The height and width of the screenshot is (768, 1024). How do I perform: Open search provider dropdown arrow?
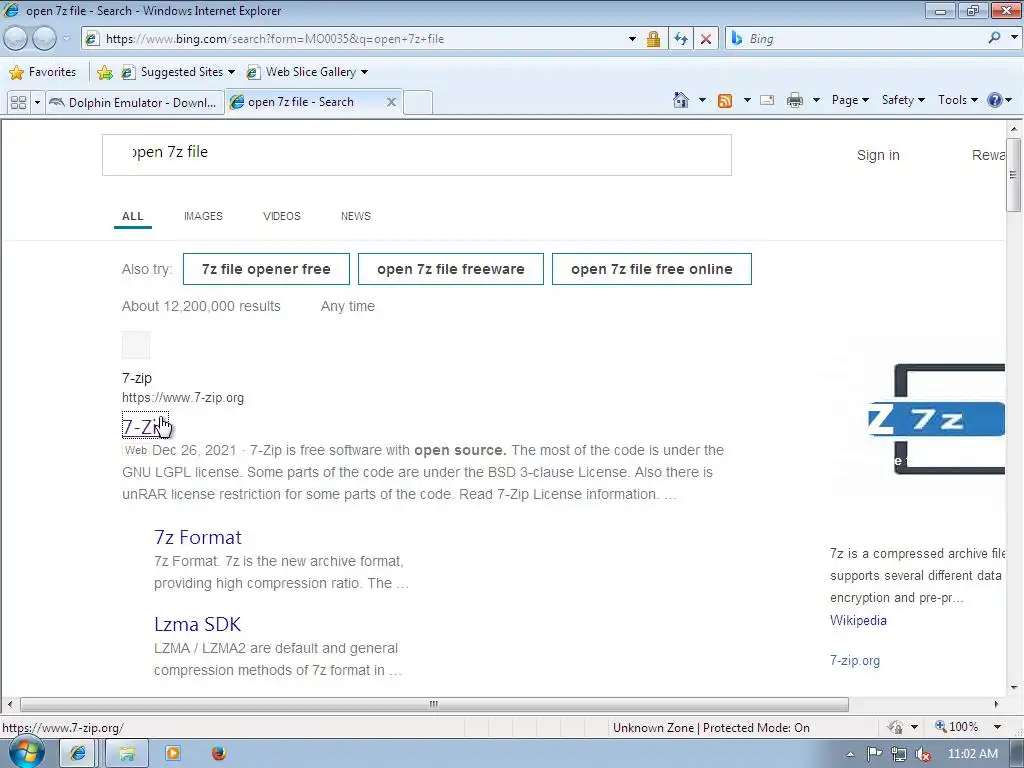click(1014, 38)
